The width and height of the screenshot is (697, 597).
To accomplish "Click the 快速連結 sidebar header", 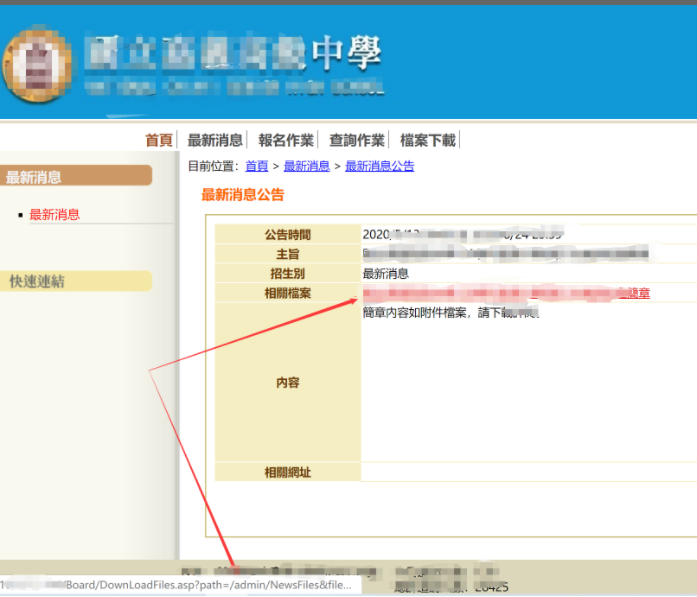I will [x=75, y=281].
